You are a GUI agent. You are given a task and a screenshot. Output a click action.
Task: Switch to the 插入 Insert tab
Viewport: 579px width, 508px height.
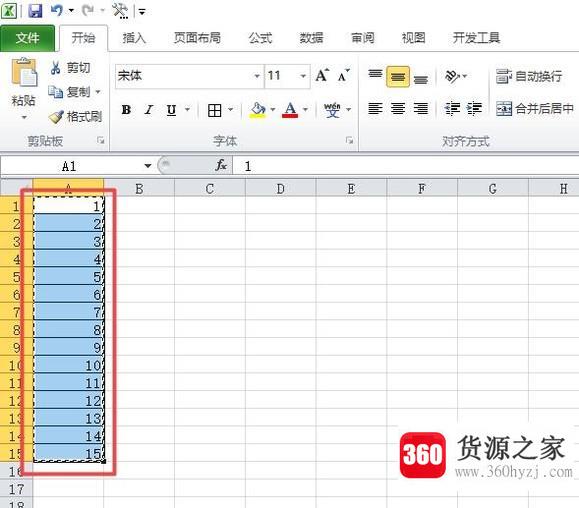point(134,38)
